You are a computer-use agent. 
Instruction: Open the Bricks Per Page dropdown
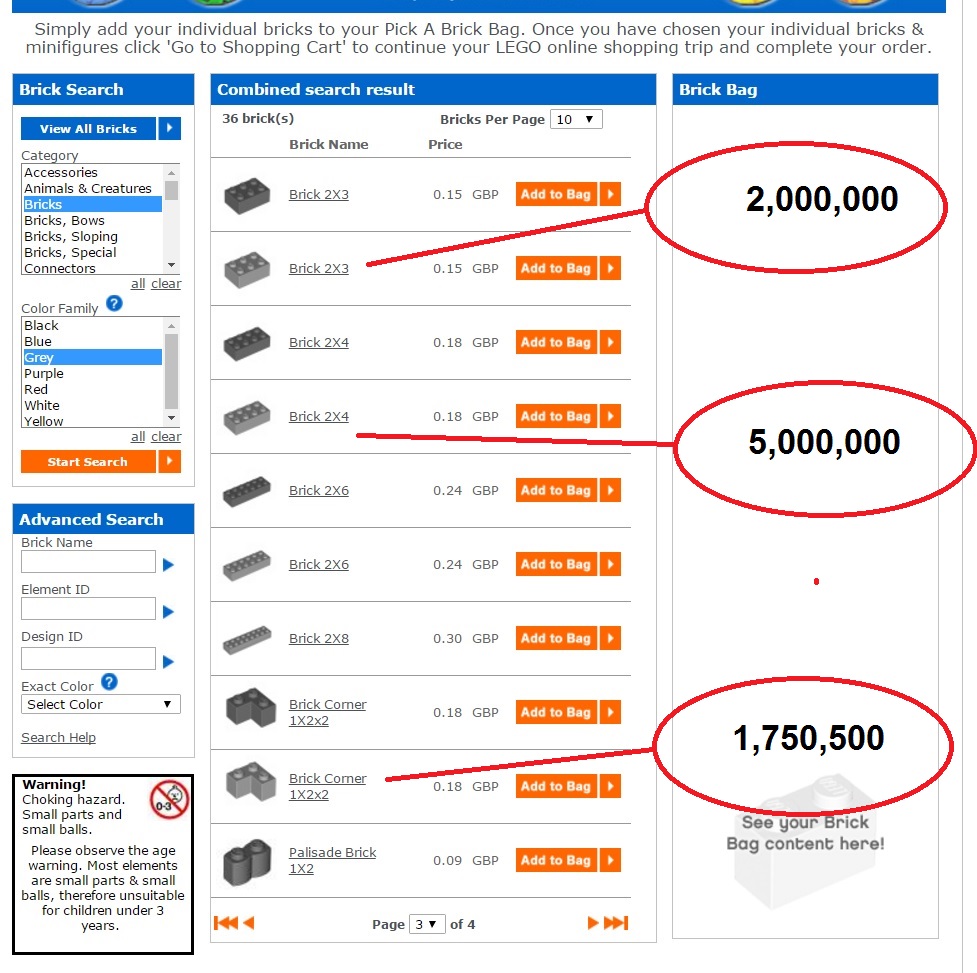pos(576,119)
